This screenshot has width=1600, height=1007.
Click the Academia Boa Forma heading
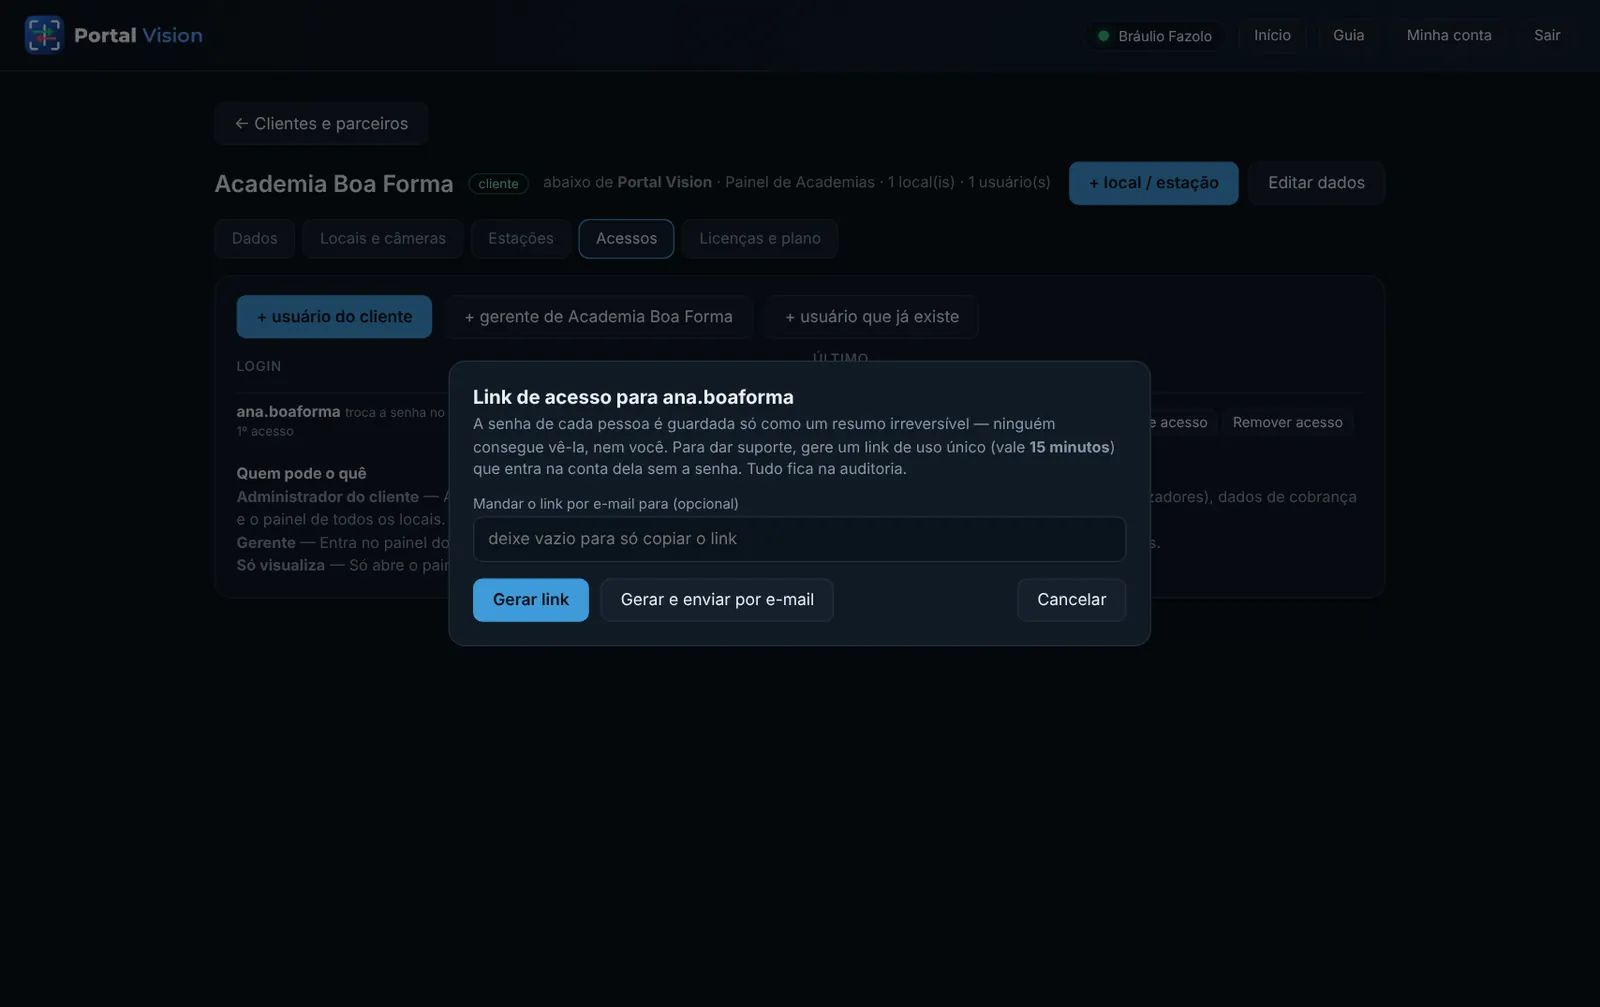tap(334, 184)
